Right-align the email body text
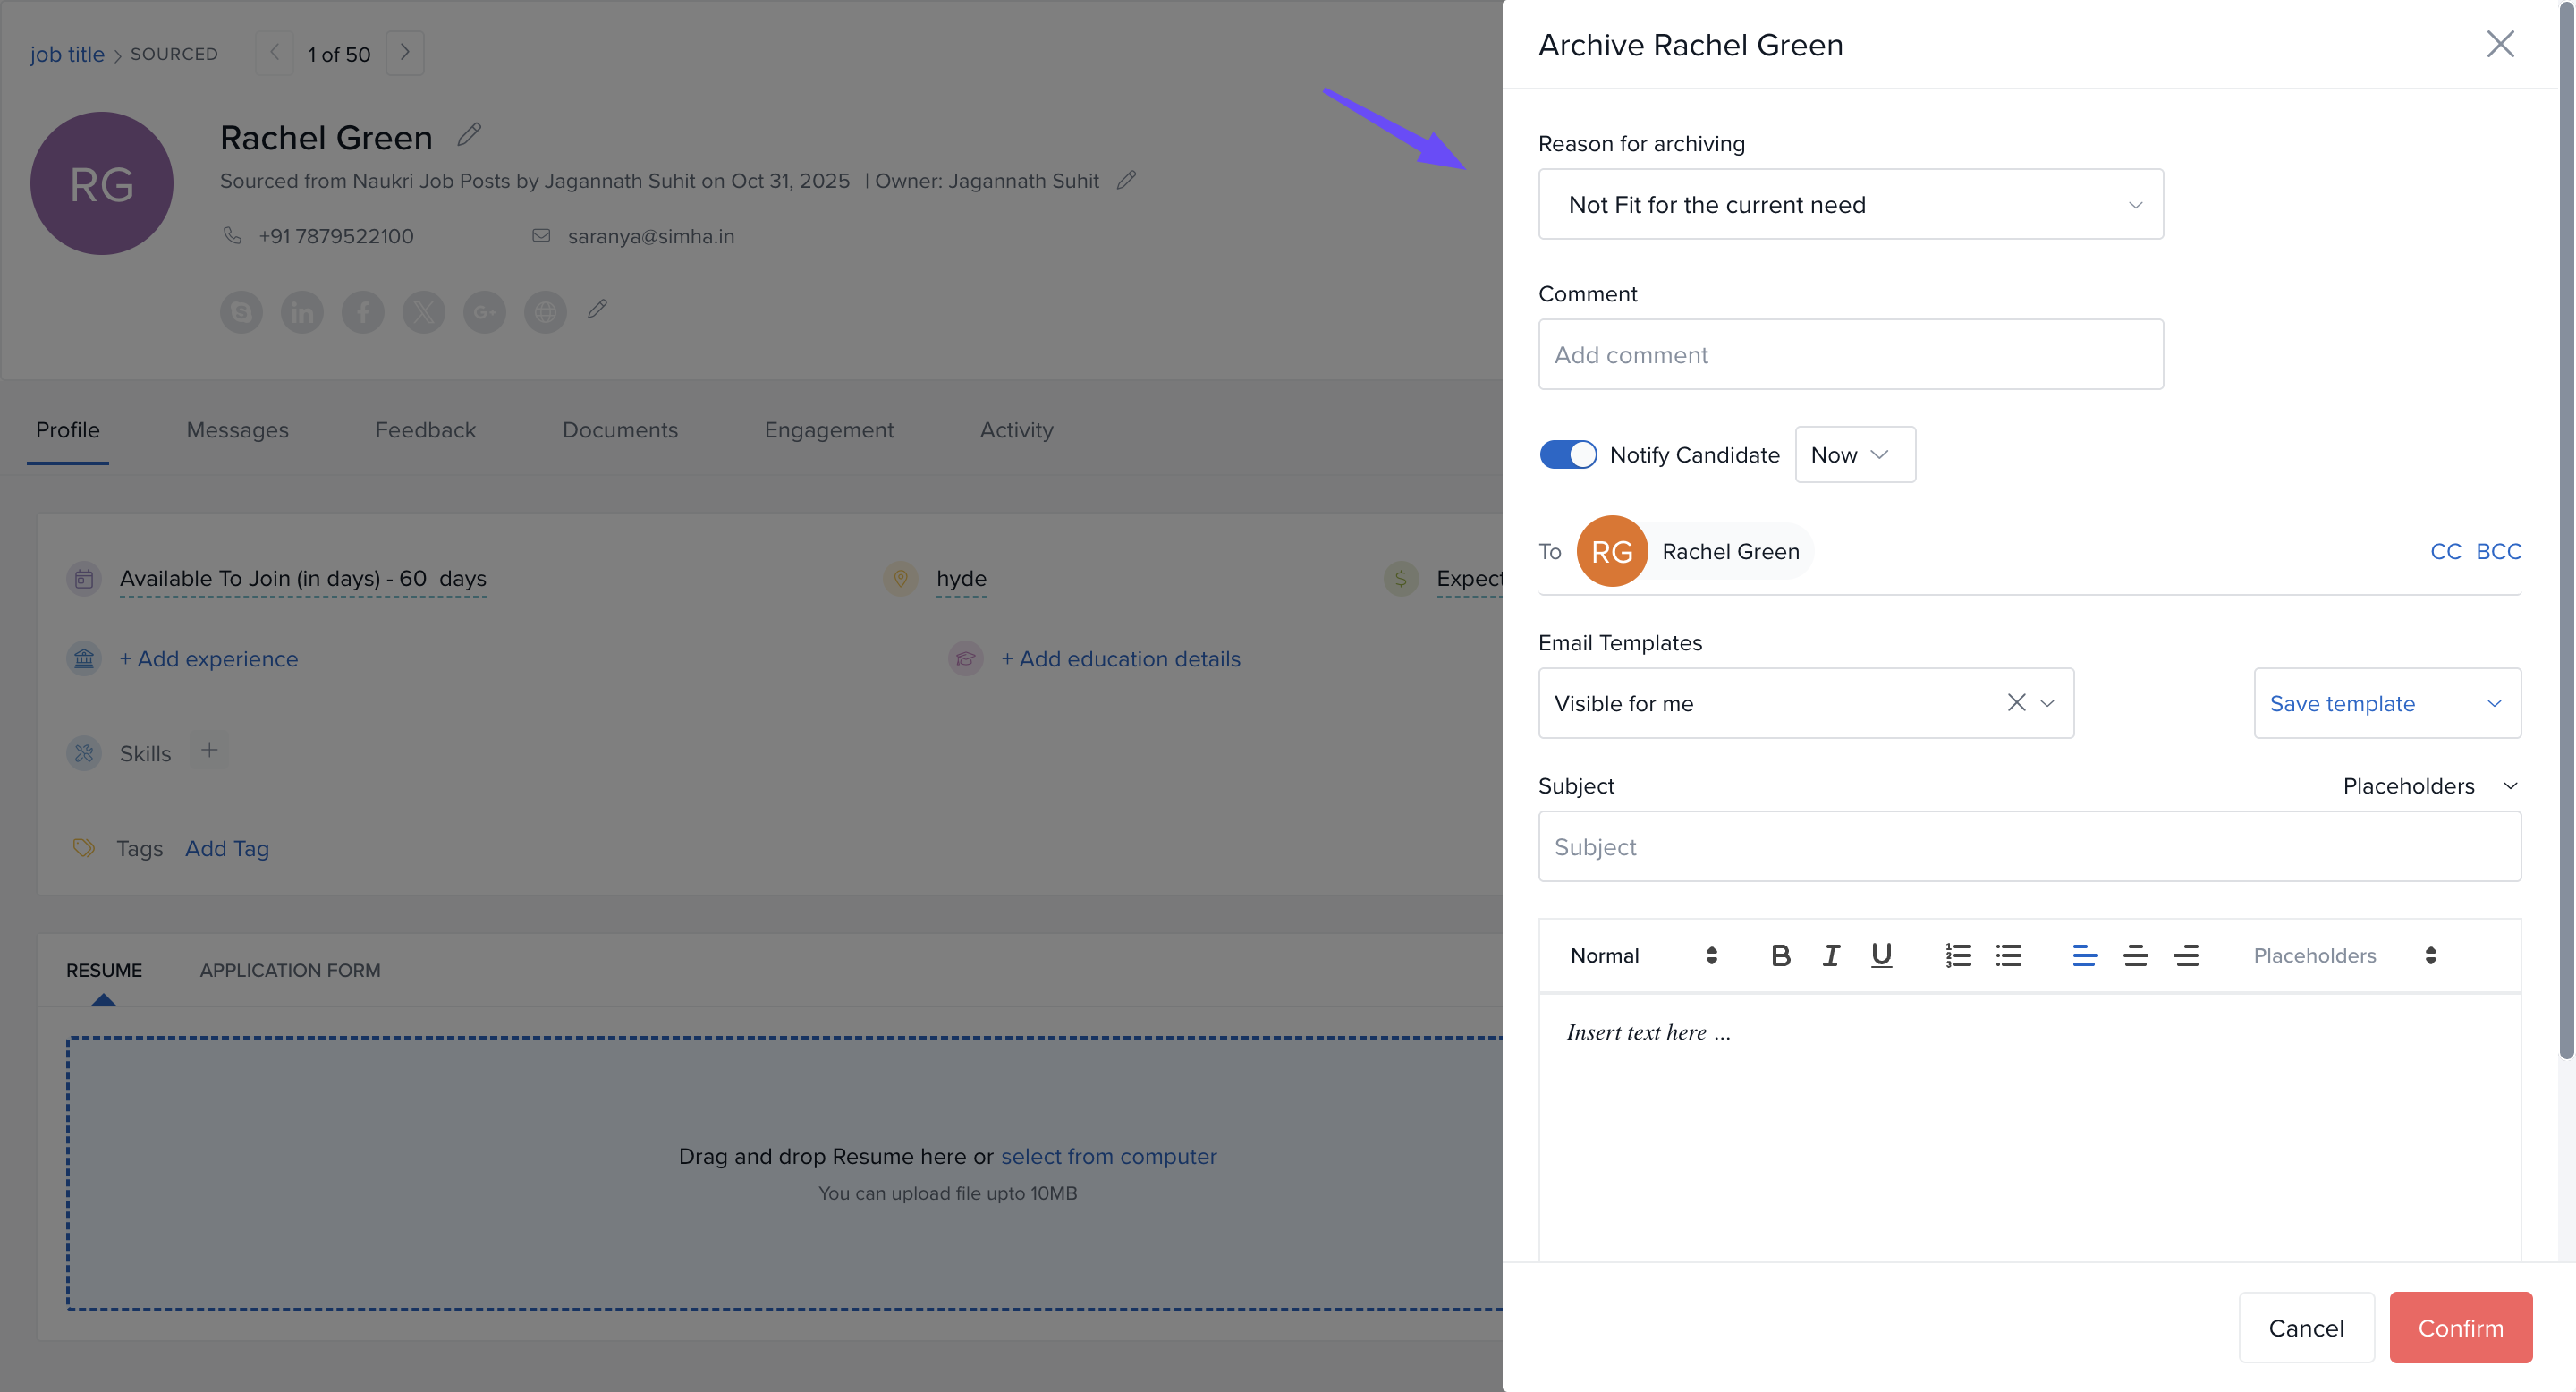The image size is (2576, 1392). point(2186,955)
